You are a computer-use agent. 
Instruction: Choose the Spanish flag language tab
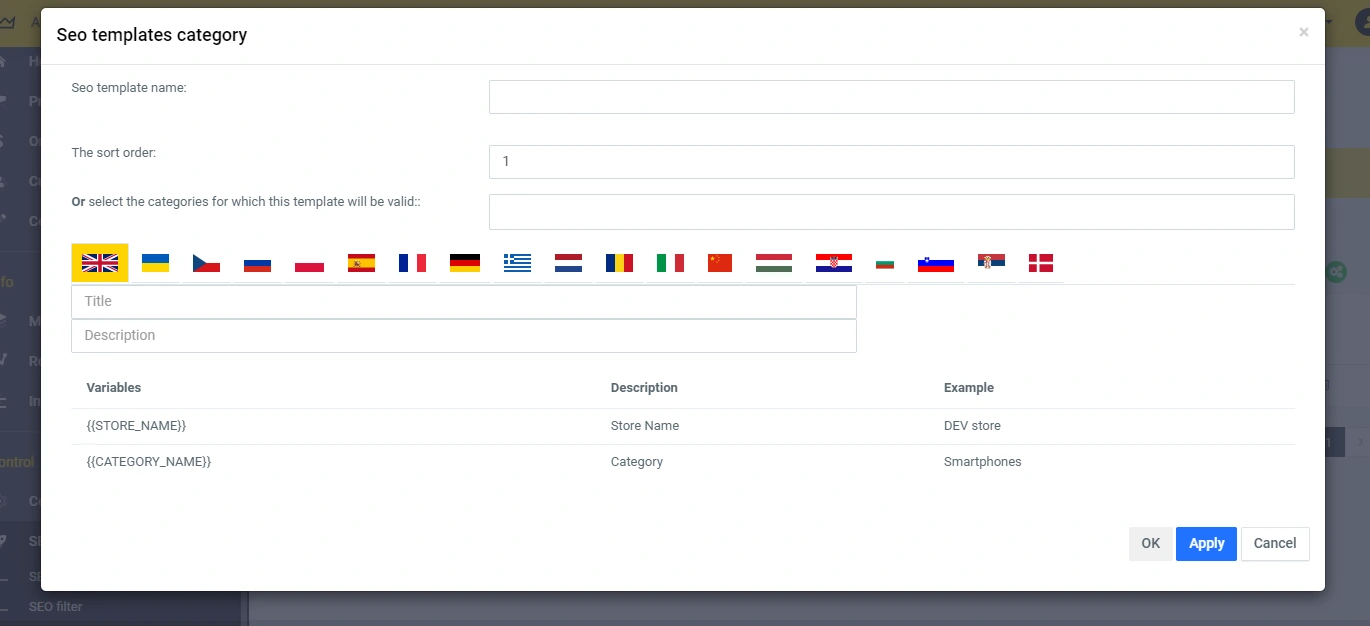[361, 263]
